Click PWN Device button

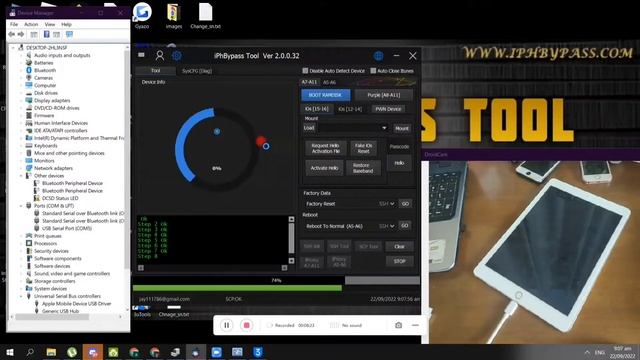tap(388, 109)
